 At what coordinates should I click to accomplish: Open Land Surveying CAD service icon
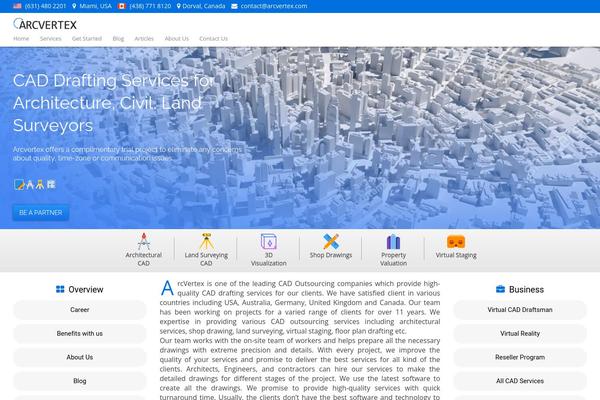(206, 241)
